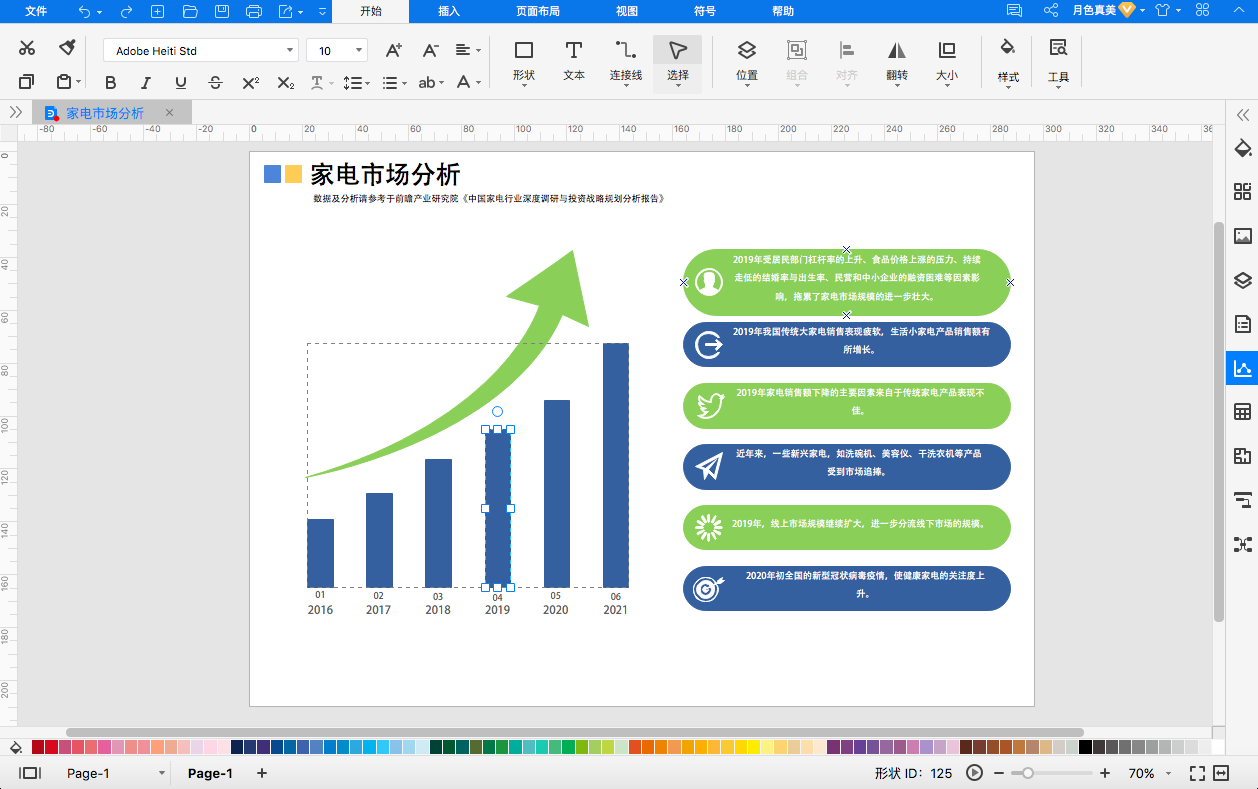Toggle the page list panel icon
This screenshot has height=789, width=1258.
[30, 773]
